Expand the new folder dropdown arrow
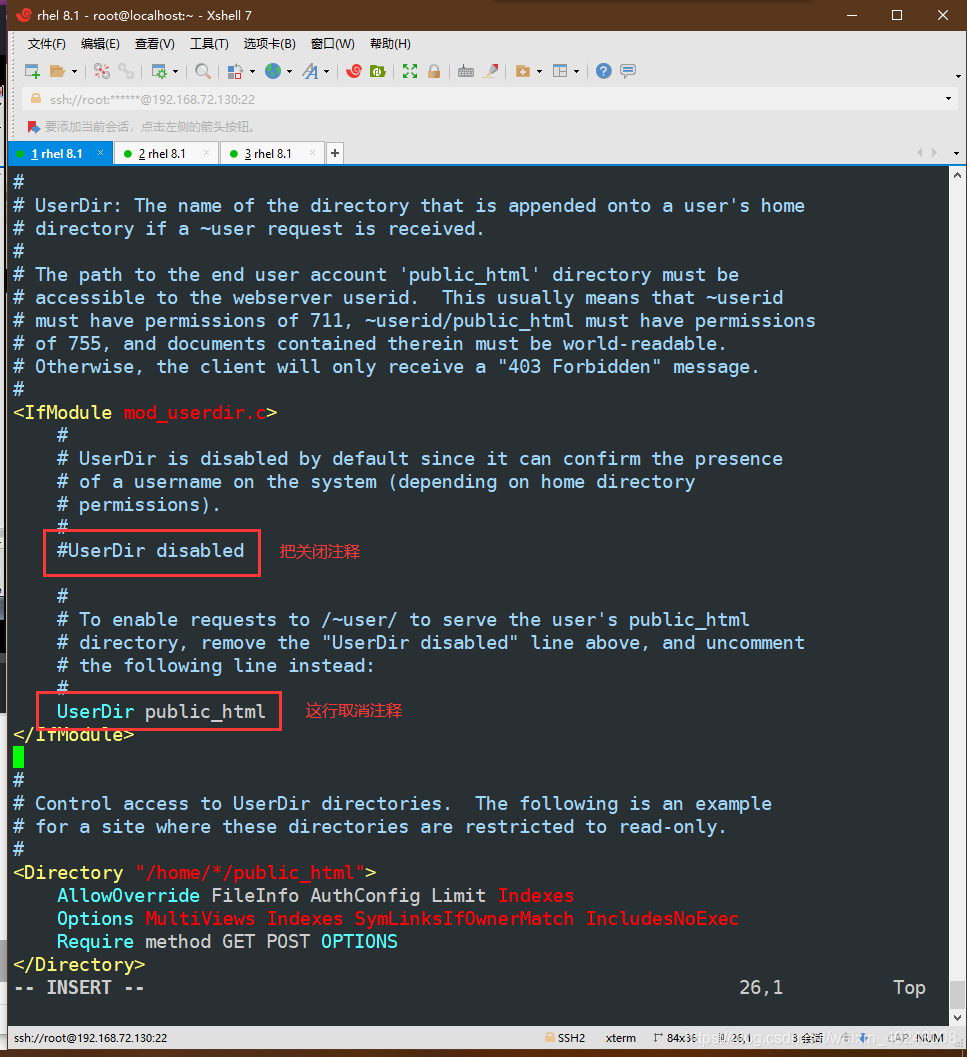Screen dimensions: 967x1057 click(539, 71)
